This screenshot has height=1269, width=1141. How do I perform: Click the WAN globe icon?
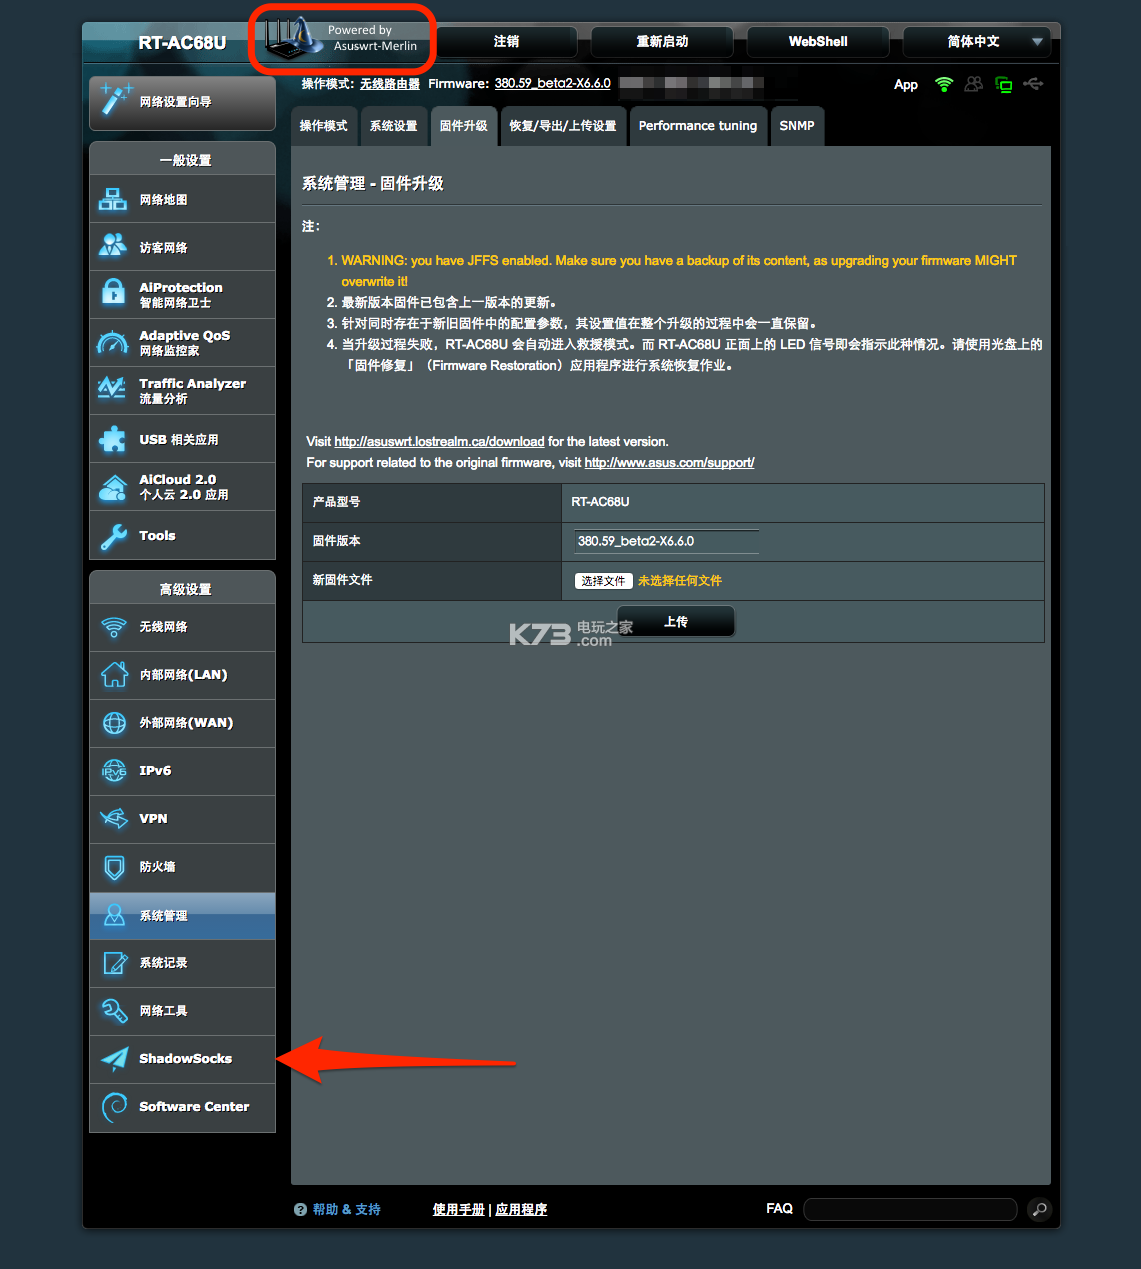tap(114, 722)
